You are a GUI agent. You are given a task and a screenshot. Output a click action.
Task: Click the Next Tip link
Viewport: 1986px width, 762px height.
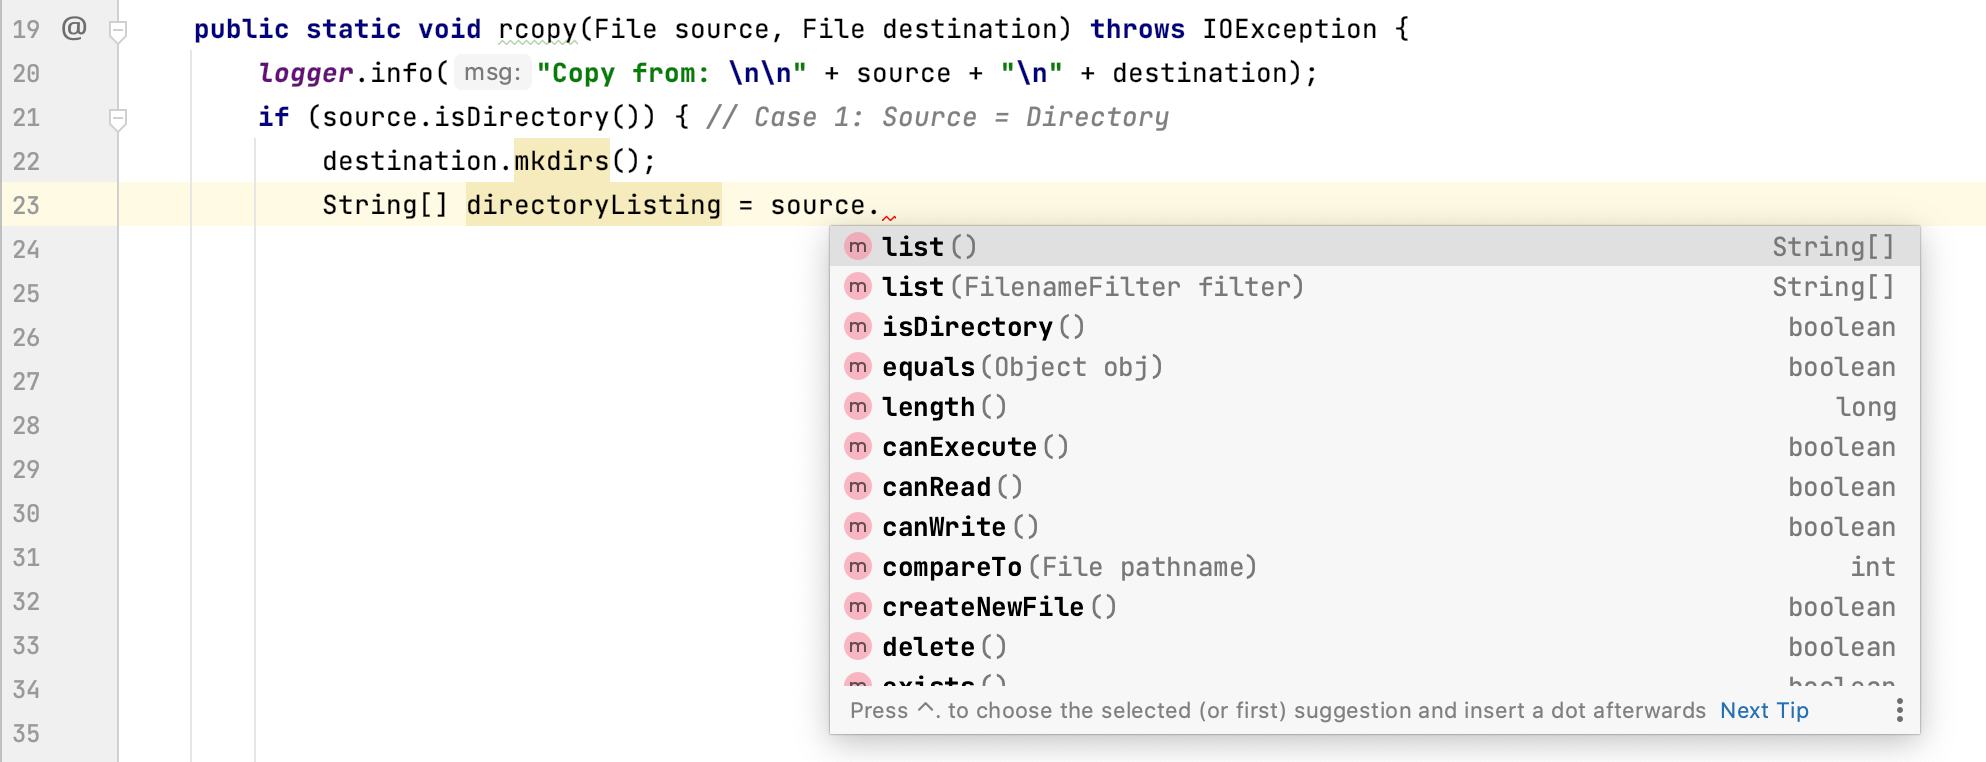(1764, 710)
